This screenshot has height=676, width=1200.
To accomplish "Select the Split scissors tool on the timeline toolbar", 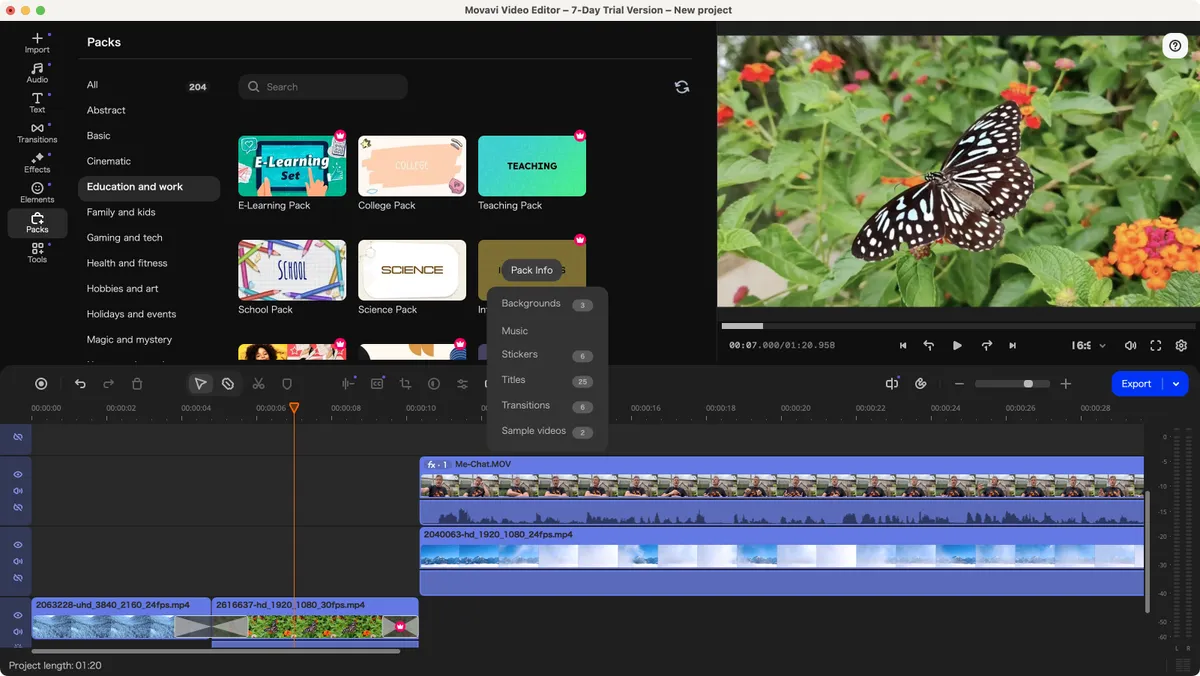I will 258,383.
